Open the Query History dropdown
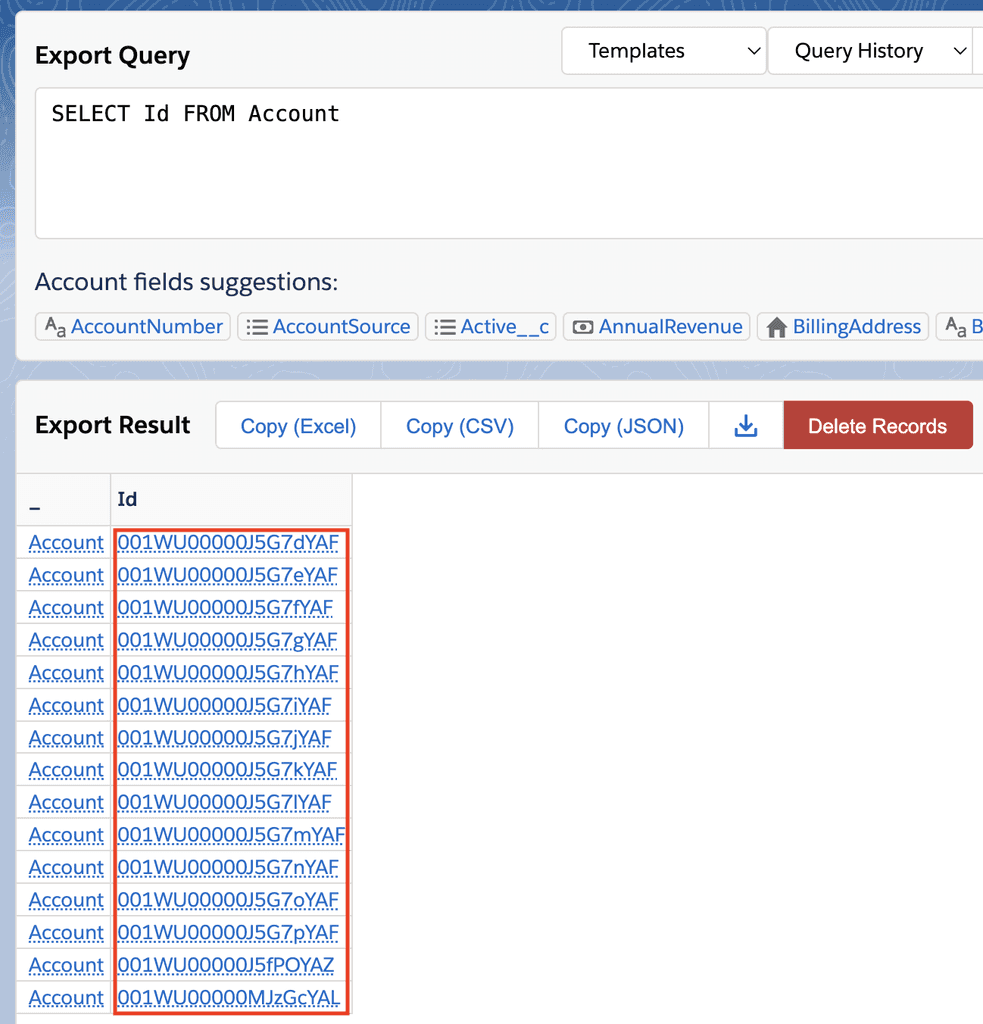This screenshot has width=983, height=1024. tap(872, 50)
